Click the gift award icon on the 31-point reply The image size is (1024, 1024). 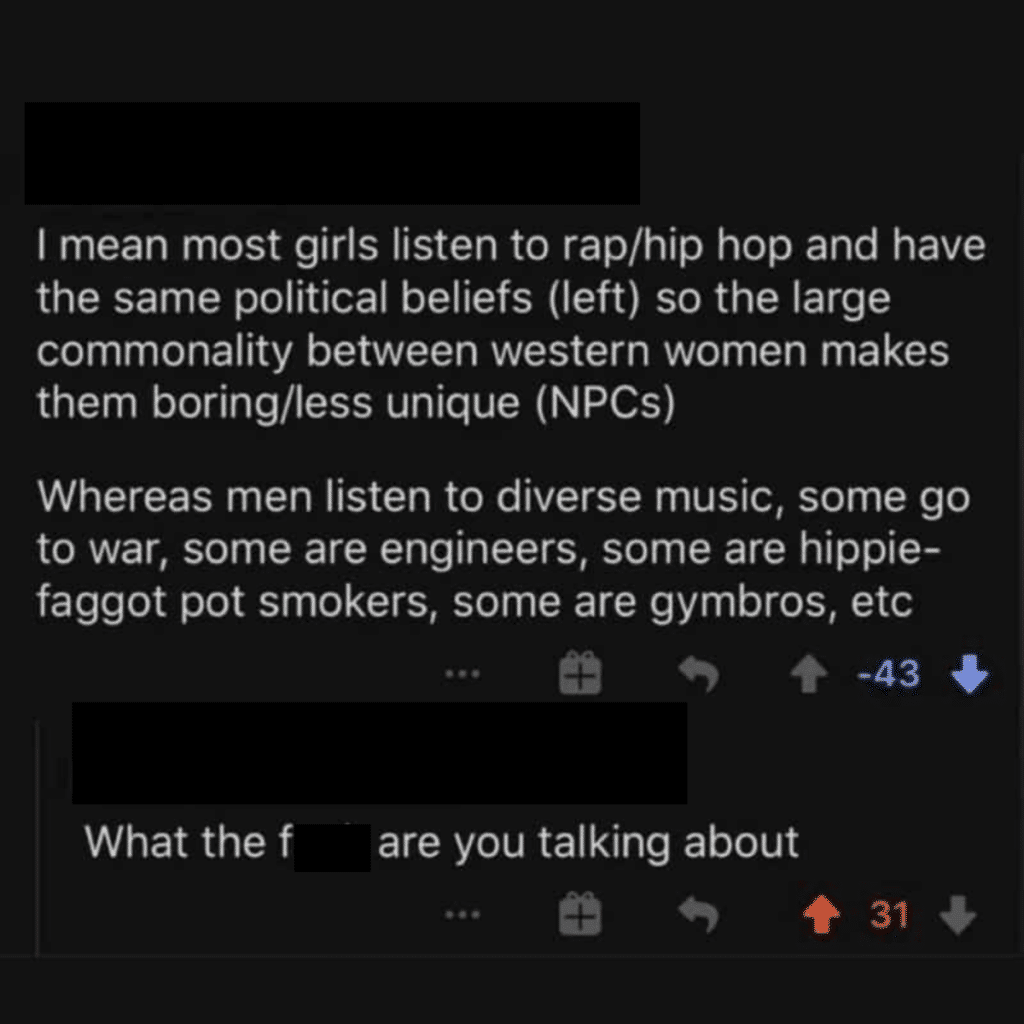pos(580,914)
